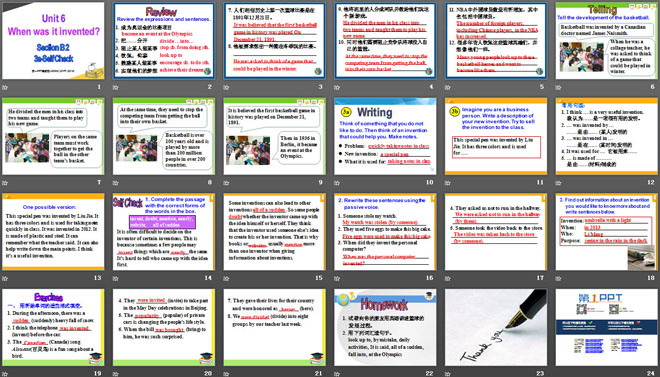The width and height of the screenshot is (660, 377).
Task: Click the animation star under slide 22
Action: (337, 374)
